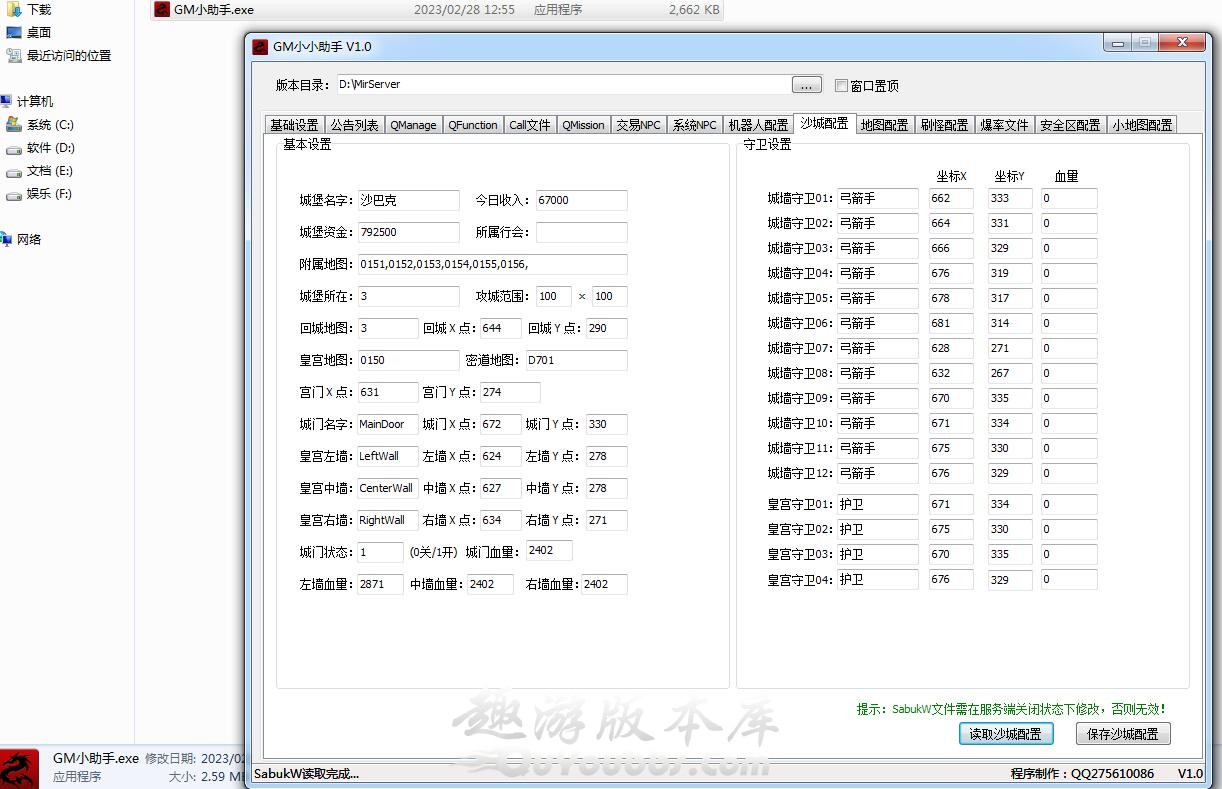Click the 保存沙城配置 button

tap(1123, 734)
